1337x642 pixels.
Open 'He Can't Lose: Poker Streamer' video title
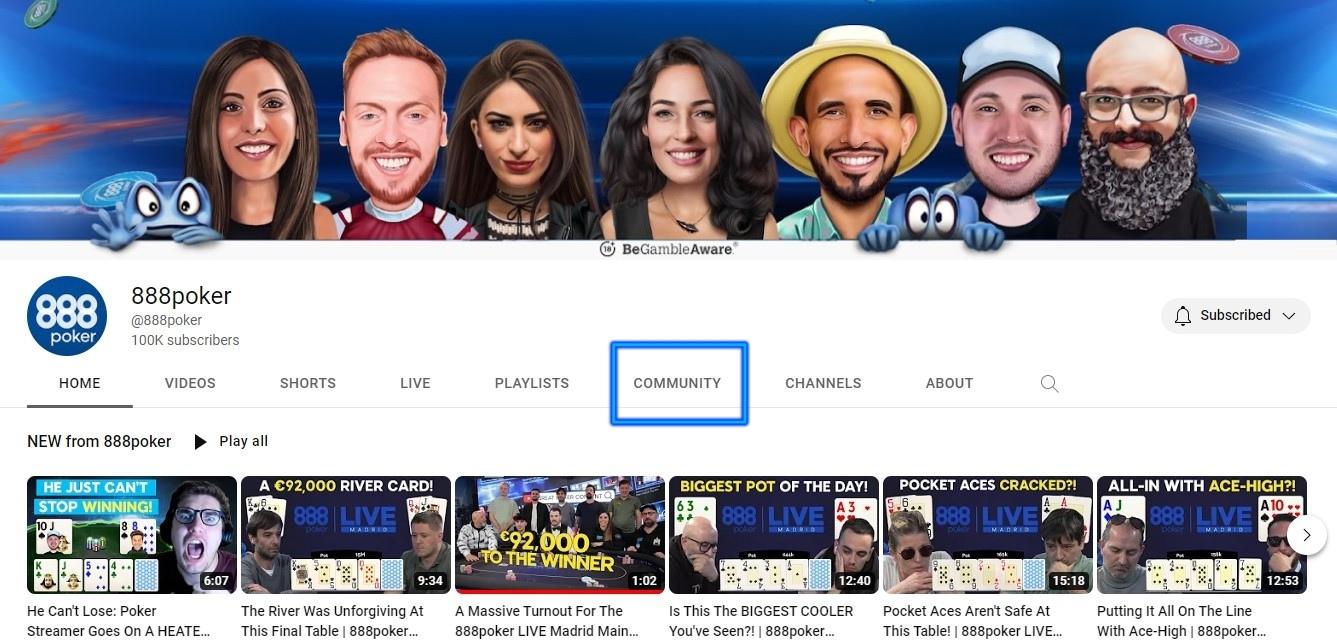point(118,620)
